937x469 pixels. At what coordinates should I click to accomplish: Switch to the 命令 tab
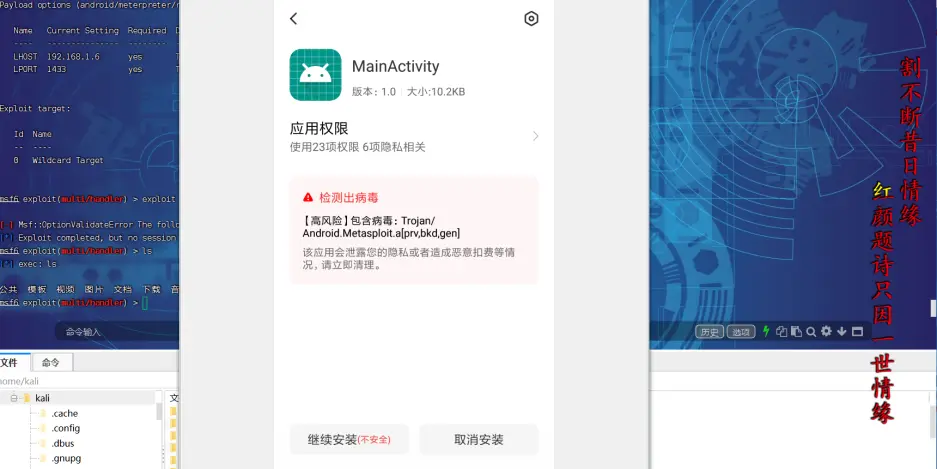tap(51, 362)
